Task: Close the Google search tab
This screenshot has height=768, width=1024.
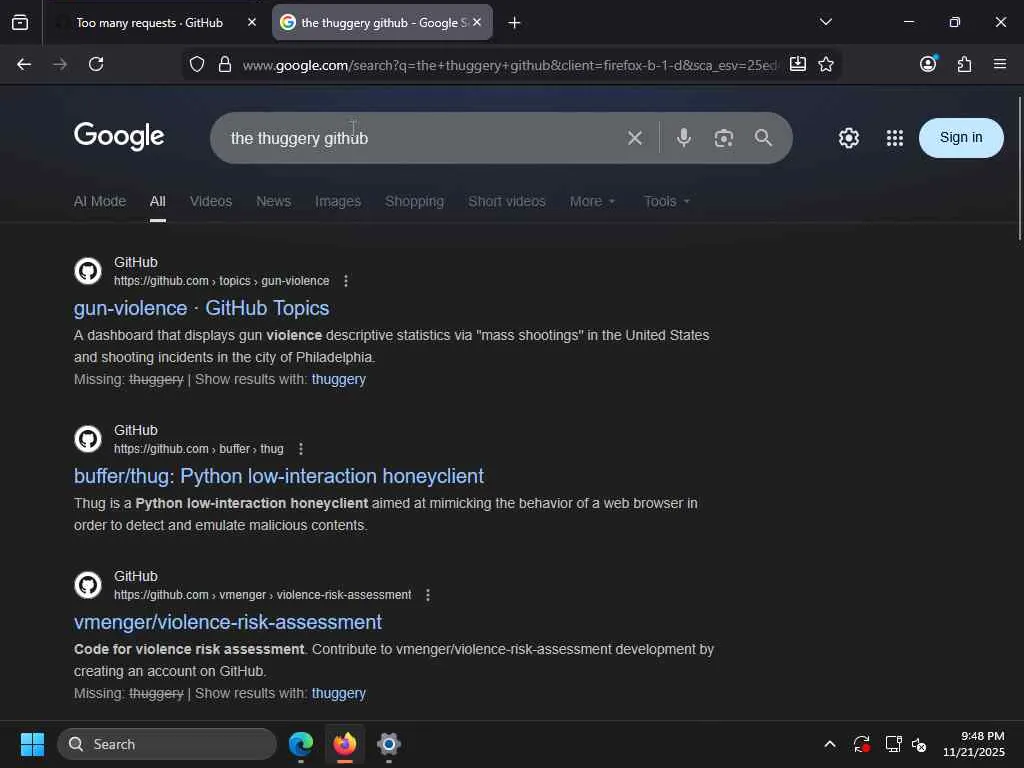Action: click(477, 23)
